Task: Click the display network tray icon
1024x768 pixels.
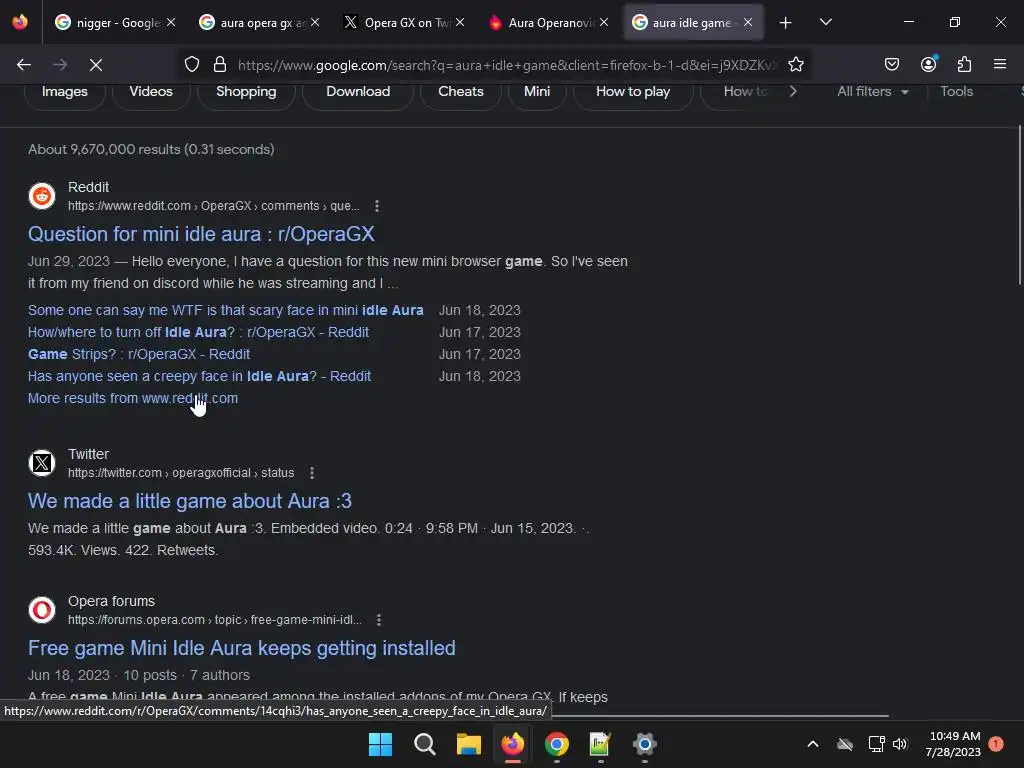Action: click(x=876, y=744)
